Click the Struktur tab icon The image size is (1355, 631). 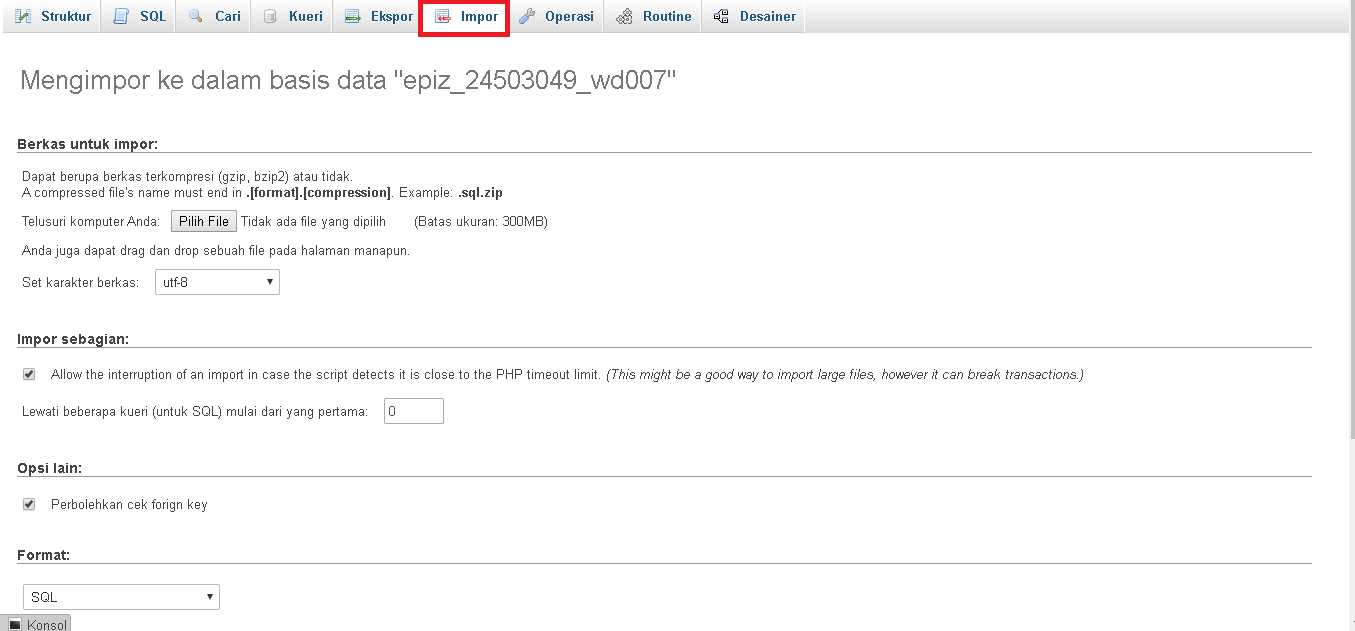[23, 16]
